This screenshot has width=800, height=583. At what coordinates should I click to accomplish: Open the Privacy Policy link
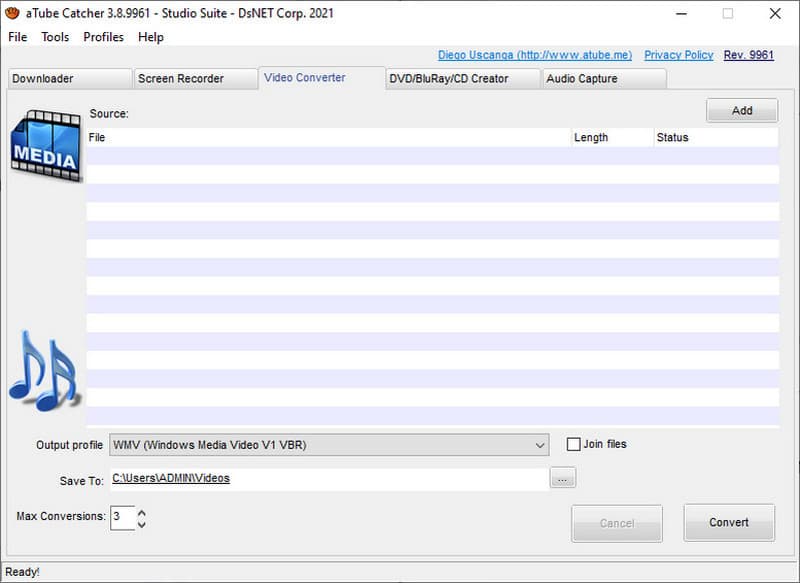click(678, 55)
